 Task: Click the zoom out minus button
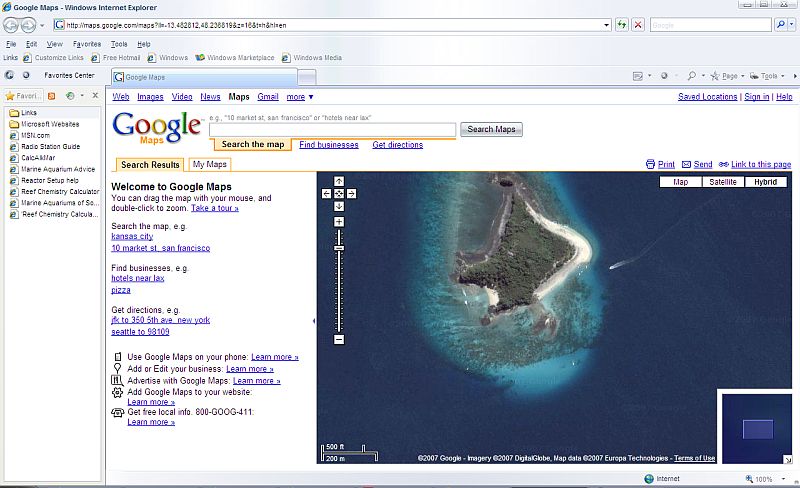pos(339,340)
